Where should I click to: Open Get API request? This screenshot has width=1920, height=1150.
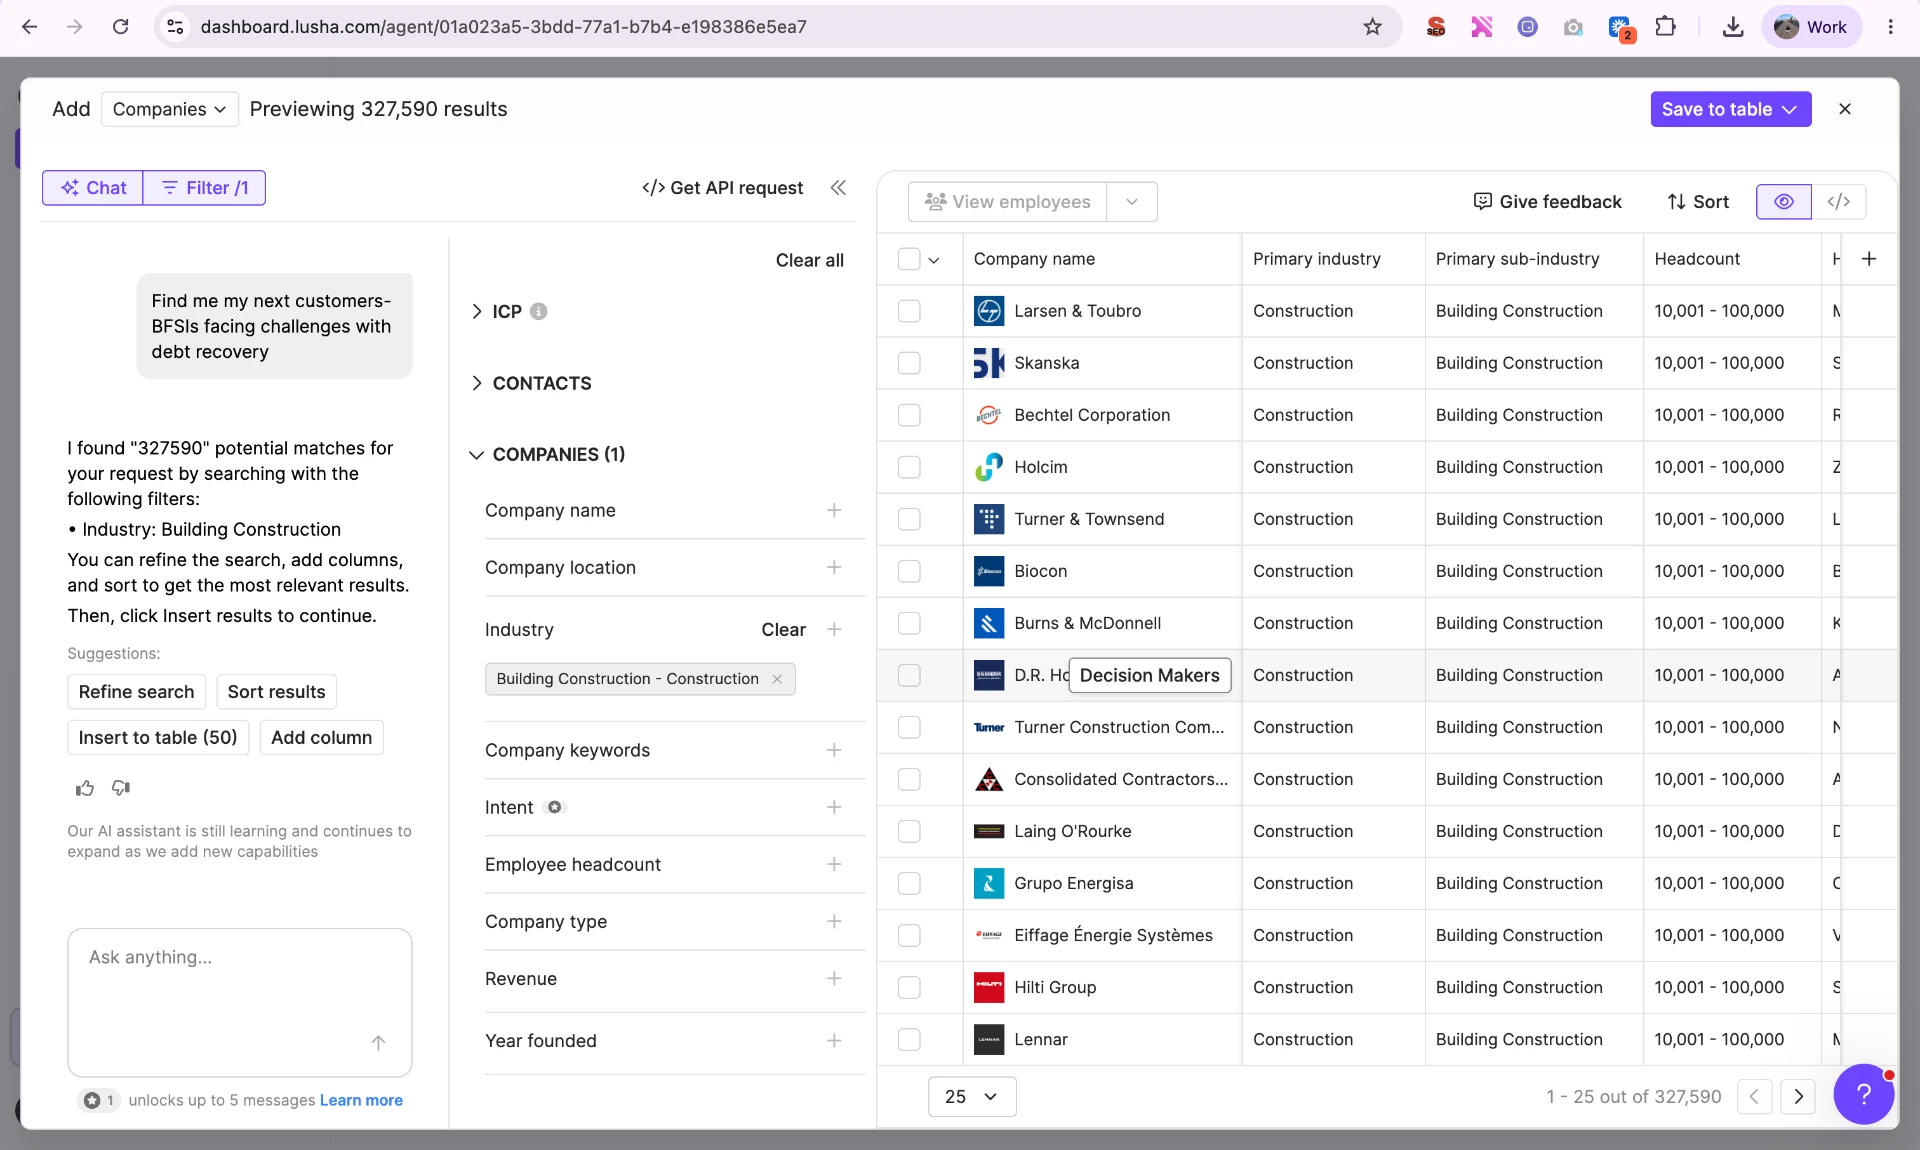click(723, 188)
